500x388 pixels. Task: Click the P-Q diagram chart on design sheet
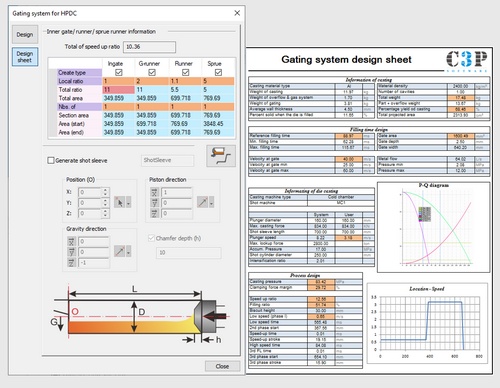tap(433, 227)
